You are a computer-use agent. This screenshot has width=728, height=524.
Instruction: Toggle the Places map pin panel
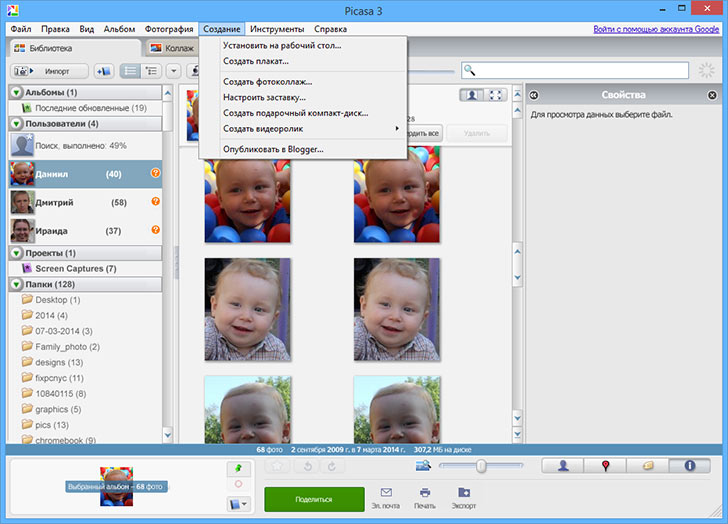tap(605, 466)
